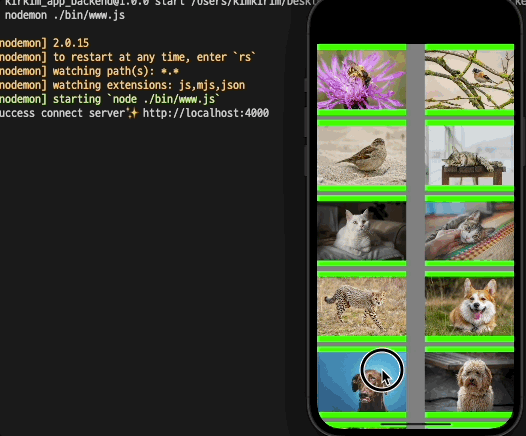This screenshot has width=526, height=436.
Task: Click the 'nodemon ./bin/www.js' command line
Action: 65,15
